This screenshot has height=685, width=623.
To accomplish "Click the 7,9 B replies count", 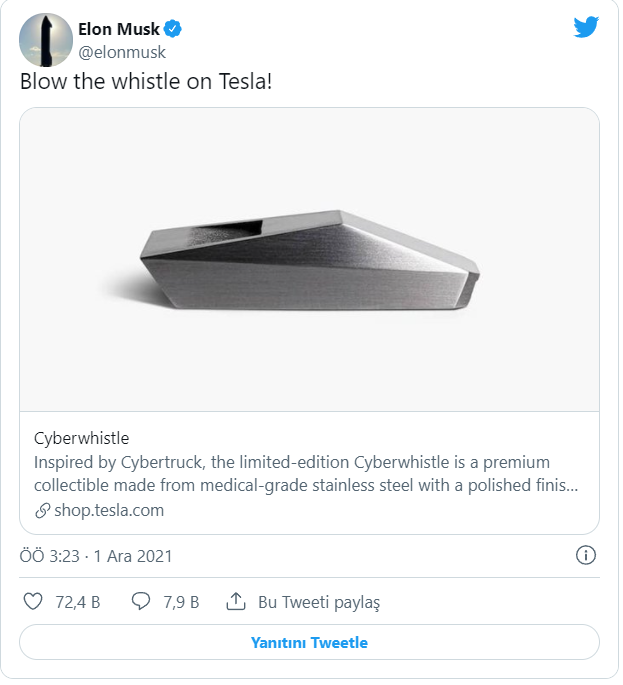I will [180, 602].
